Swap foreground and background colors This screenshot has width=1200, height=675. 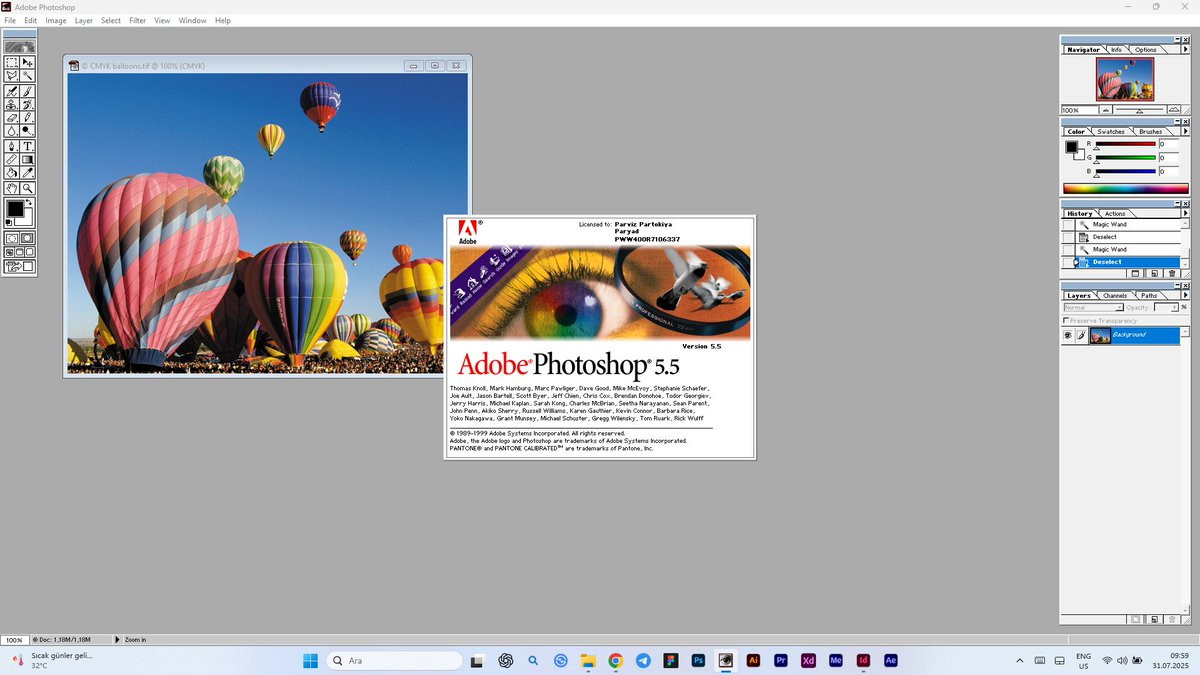(29, 202)
